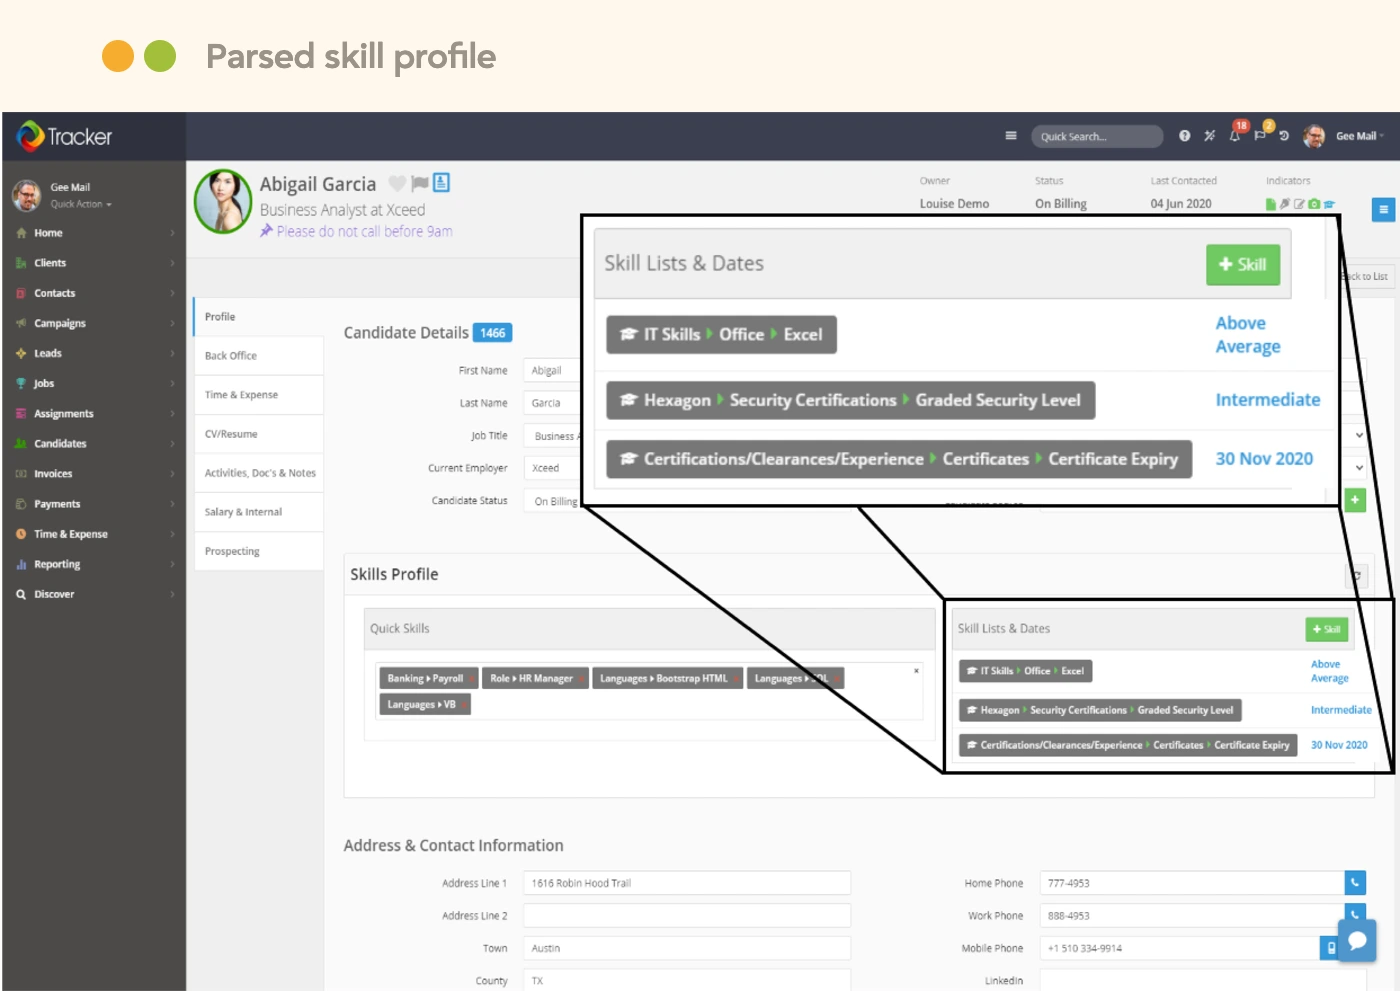1400x991 pixels.
Task: Clear Quick Skills with the small x
Action: click(916, 671)
